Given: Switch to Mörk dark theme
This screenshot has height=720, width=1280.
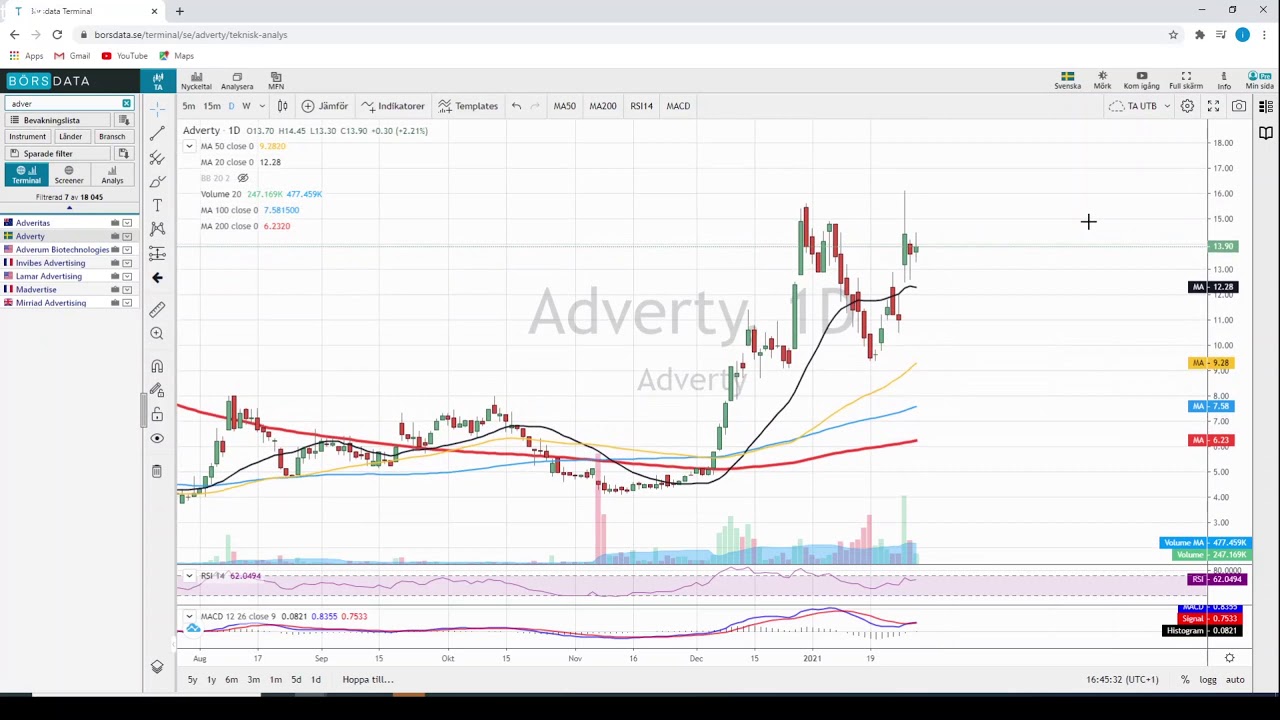Looking at the screenshot, I should click(x=1102, y=80).
